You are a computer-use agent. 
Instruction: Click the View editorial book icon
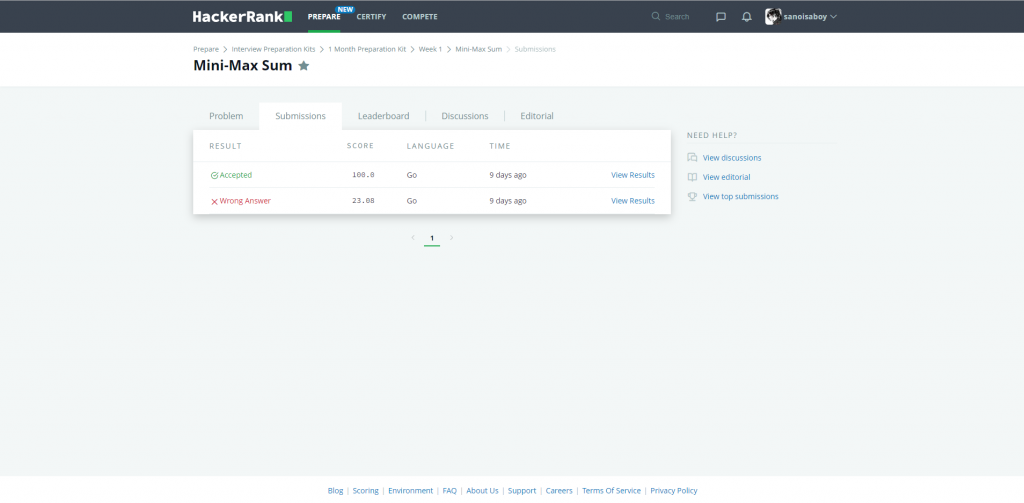(x=692, y=177)
